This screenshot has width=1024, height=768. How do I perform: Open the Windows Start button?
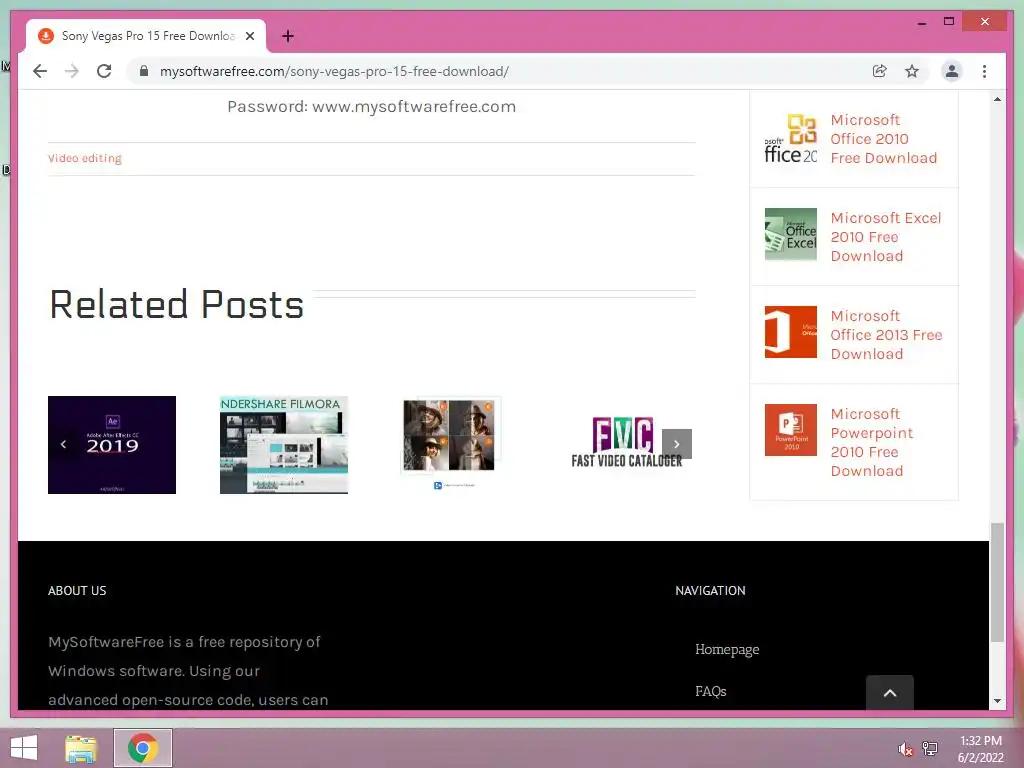[x=24, y=748]
